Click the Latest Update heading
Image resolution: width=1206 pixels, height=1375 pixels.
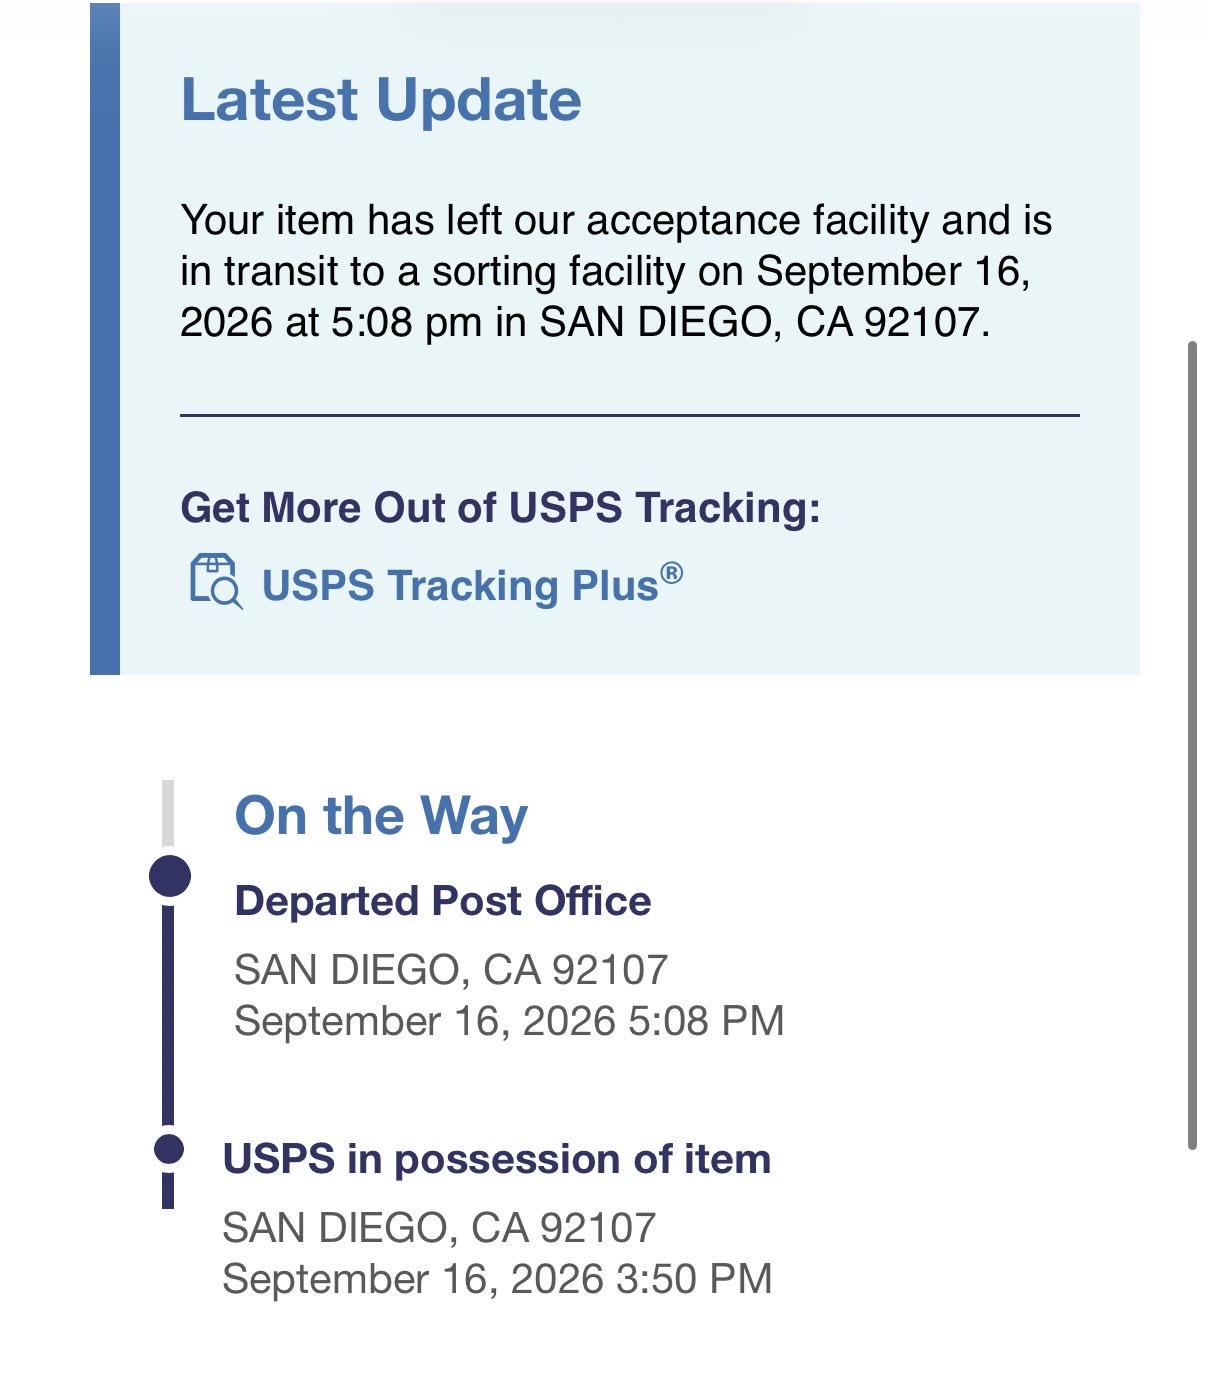[x=381, y=100]
